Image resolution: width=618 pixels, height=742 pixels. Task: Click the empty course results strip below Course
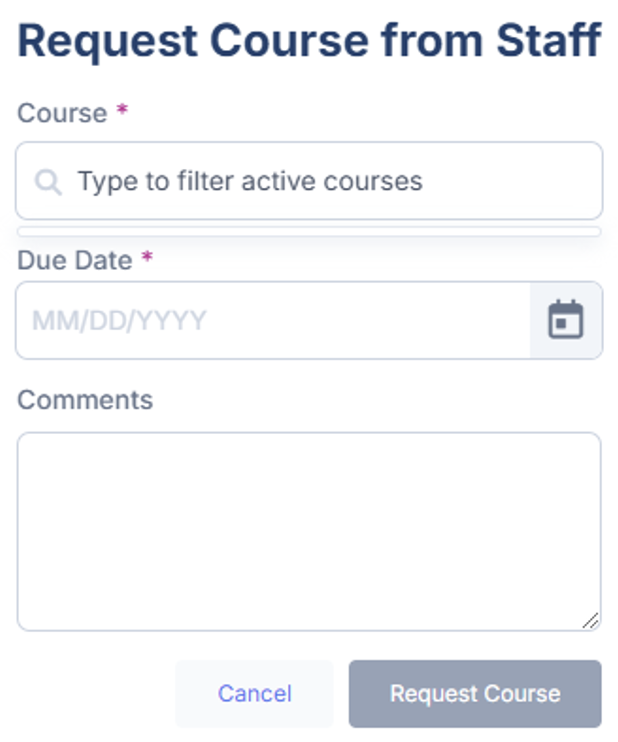tap(309, 232)
